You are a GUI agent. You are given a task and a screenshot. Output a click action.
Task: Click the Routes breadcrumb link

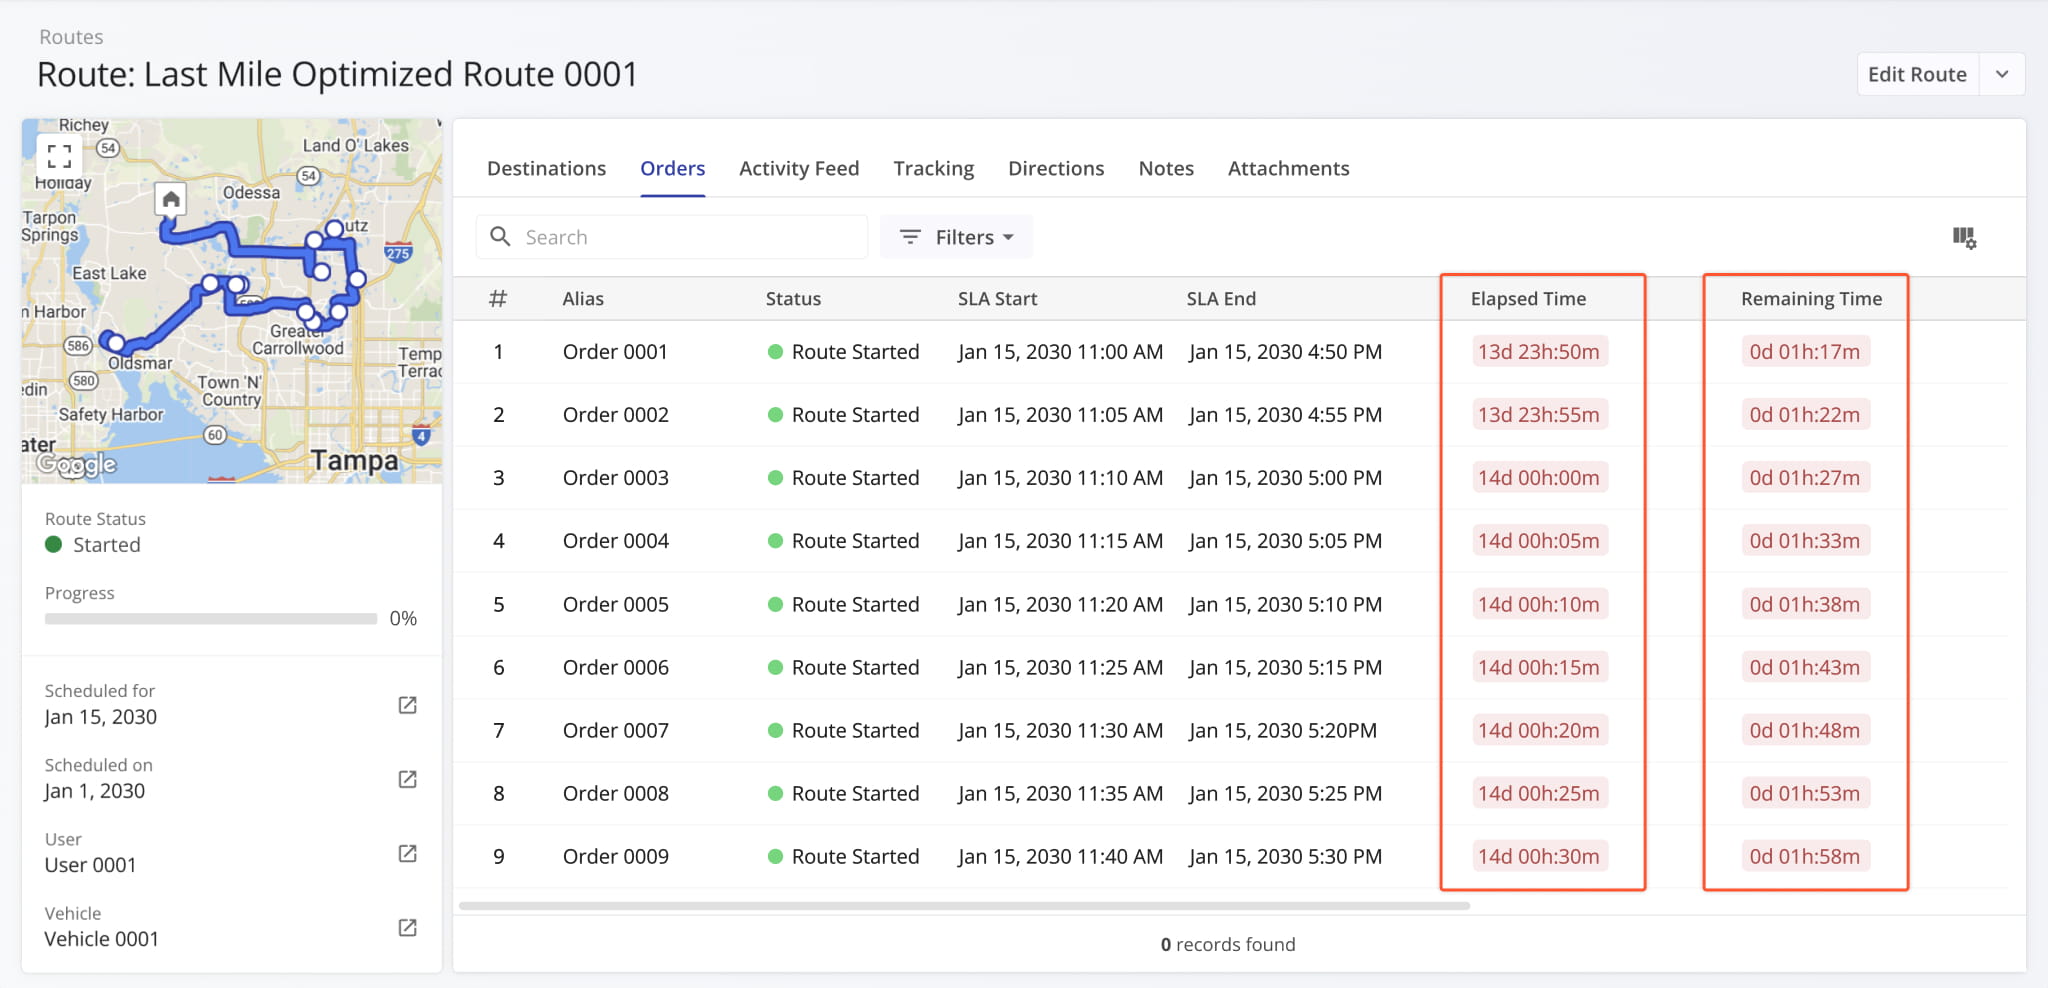click(71, 36)
